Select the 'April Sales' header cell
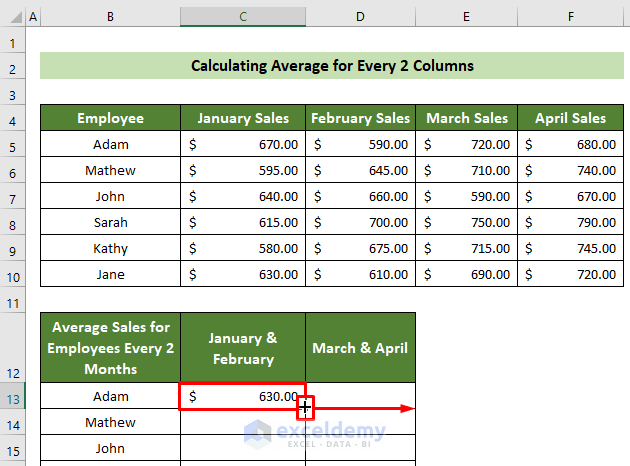This screenshot has width=630, height=466. (x=570, y=118)
